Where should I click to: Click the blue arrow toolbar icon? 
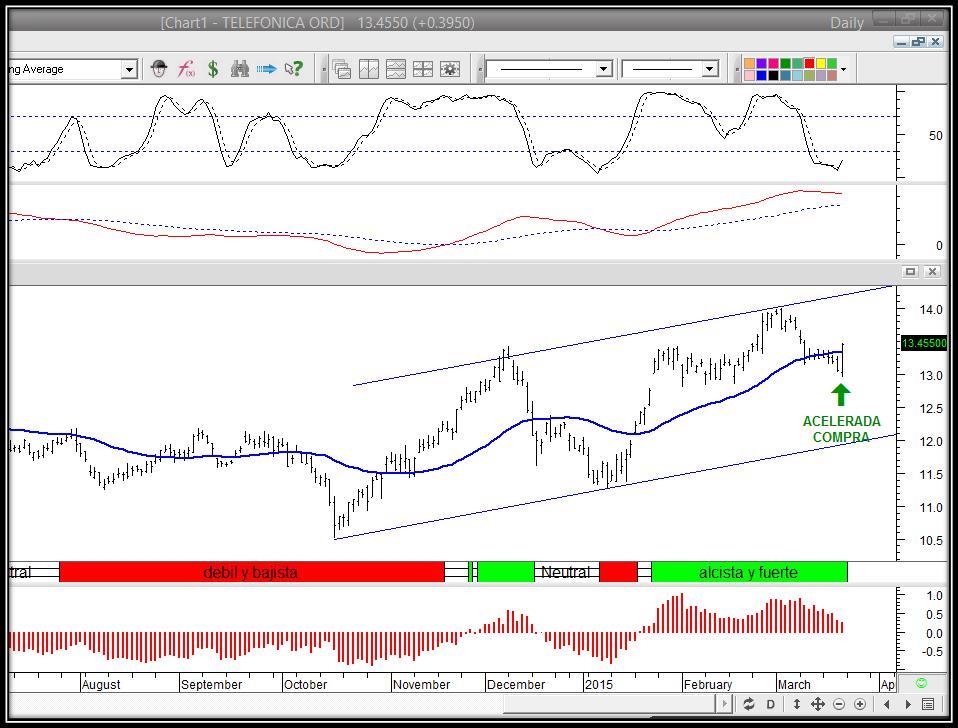[x=266, y=69]
